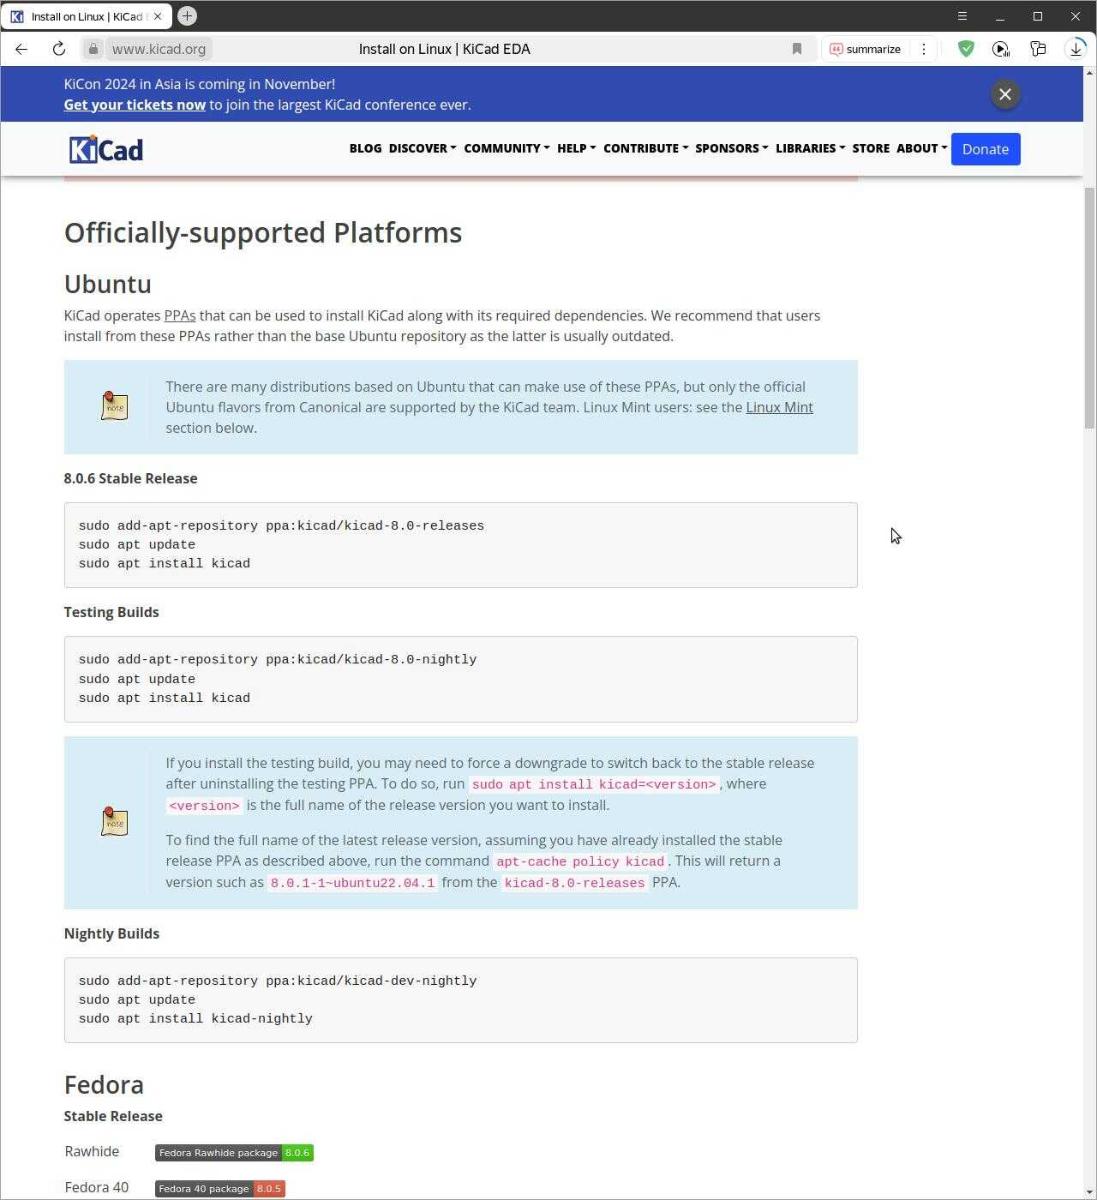
Task: Click the summarize extension button
Action: pos(865,49)
